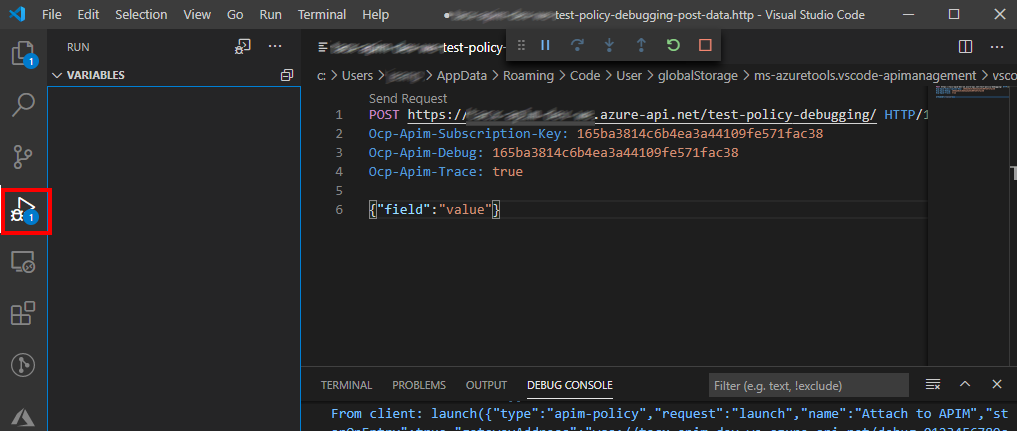Open the Run panel more actions menu
This screenshot has width=1017, height=431.
[x=275, y=46]
